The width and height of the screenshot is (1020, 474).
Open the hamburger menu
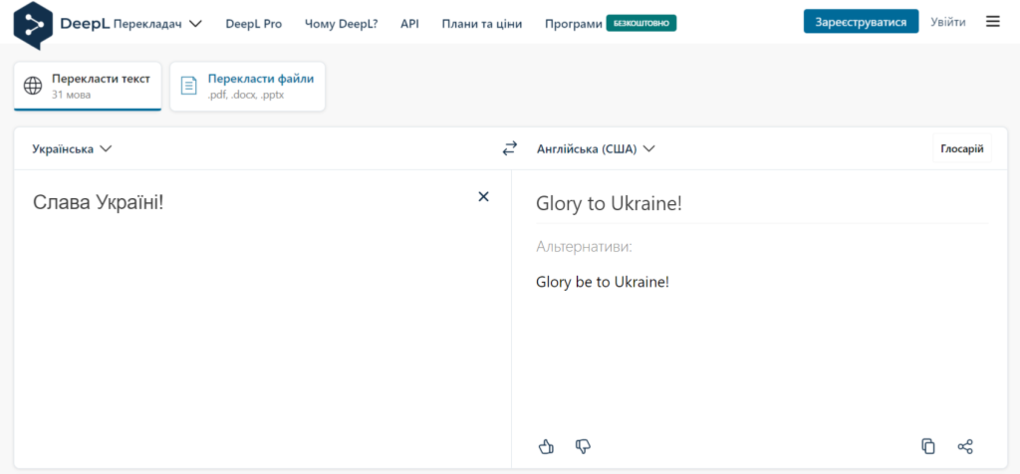pos(992,21)
